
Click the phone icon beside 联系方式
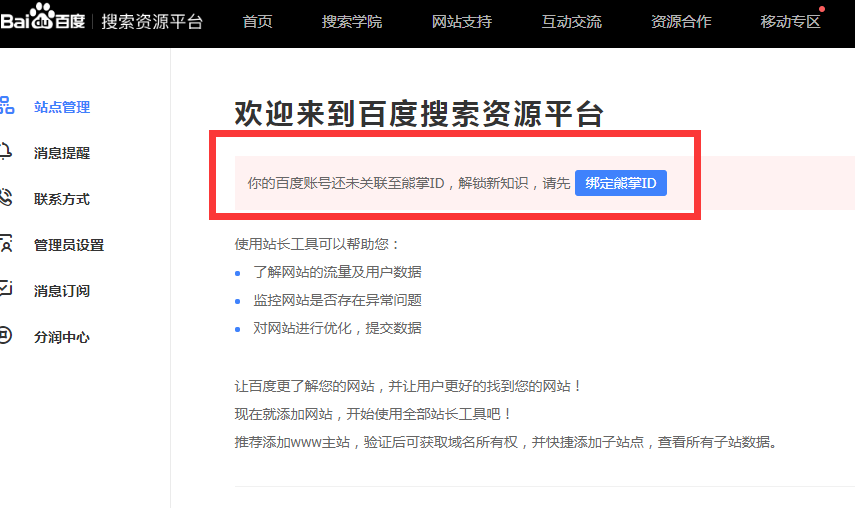5,197
